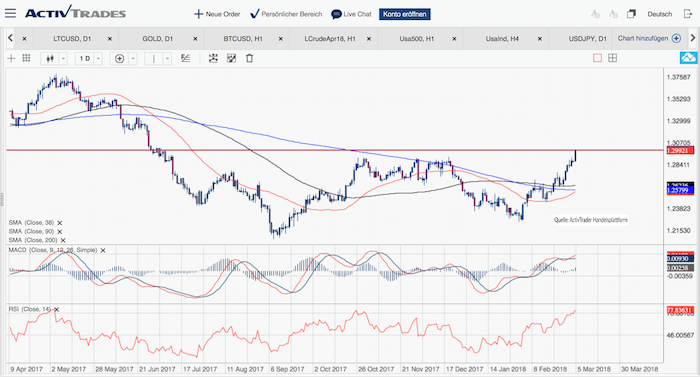Close the partially hidden first tab
Viewport: 700px width, 377px height.
tap(25, 39)
